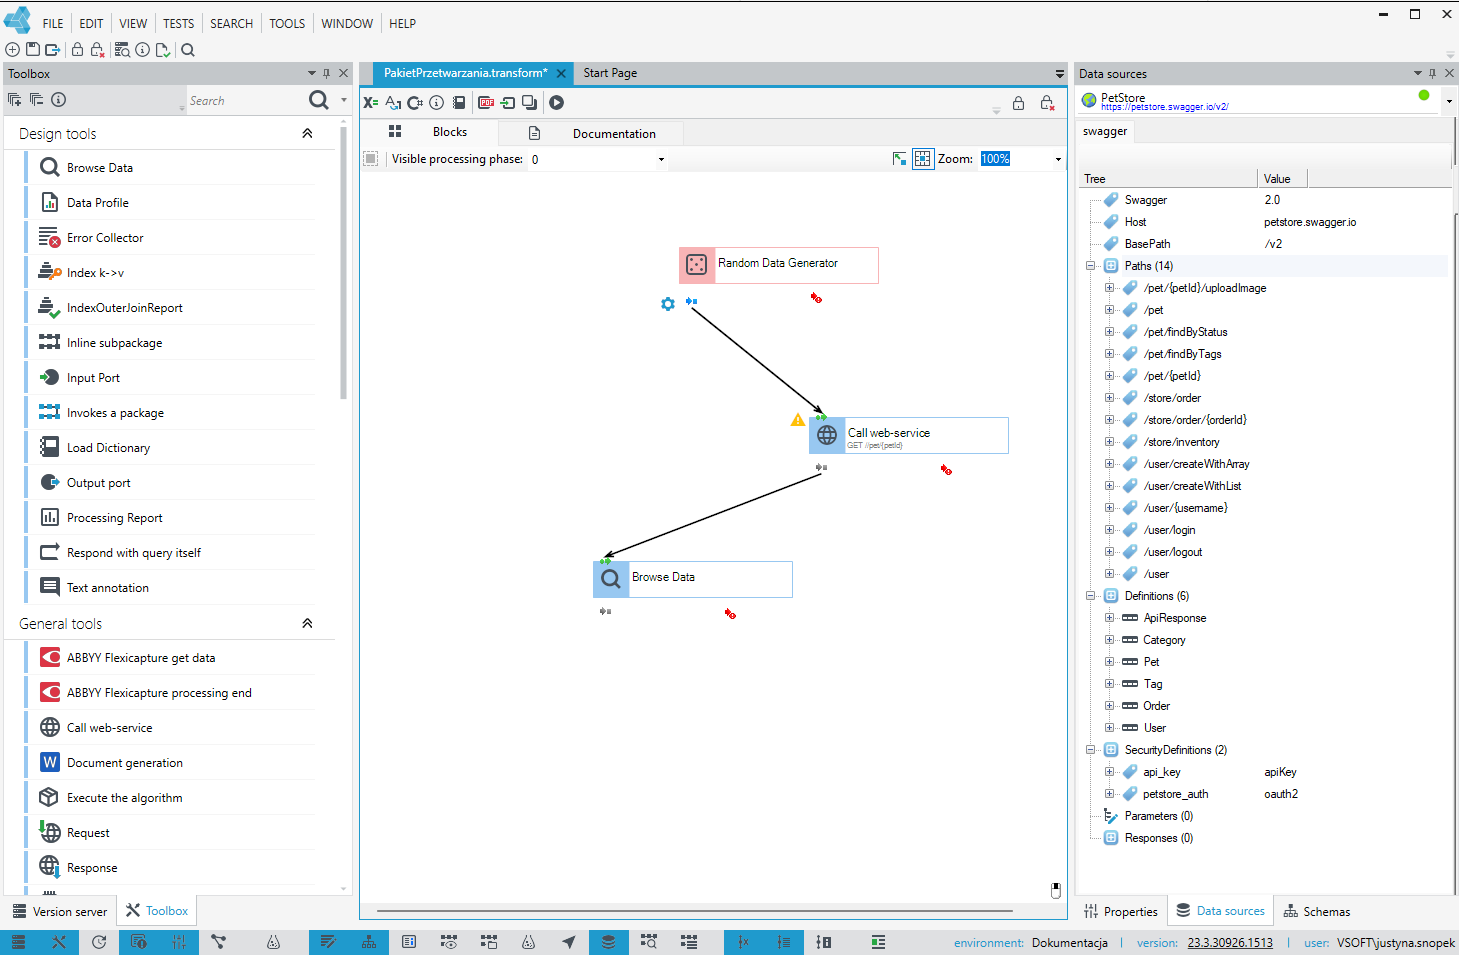Open the Visible processing phase dropdown

pyautogui.click(x=661, y=160)
